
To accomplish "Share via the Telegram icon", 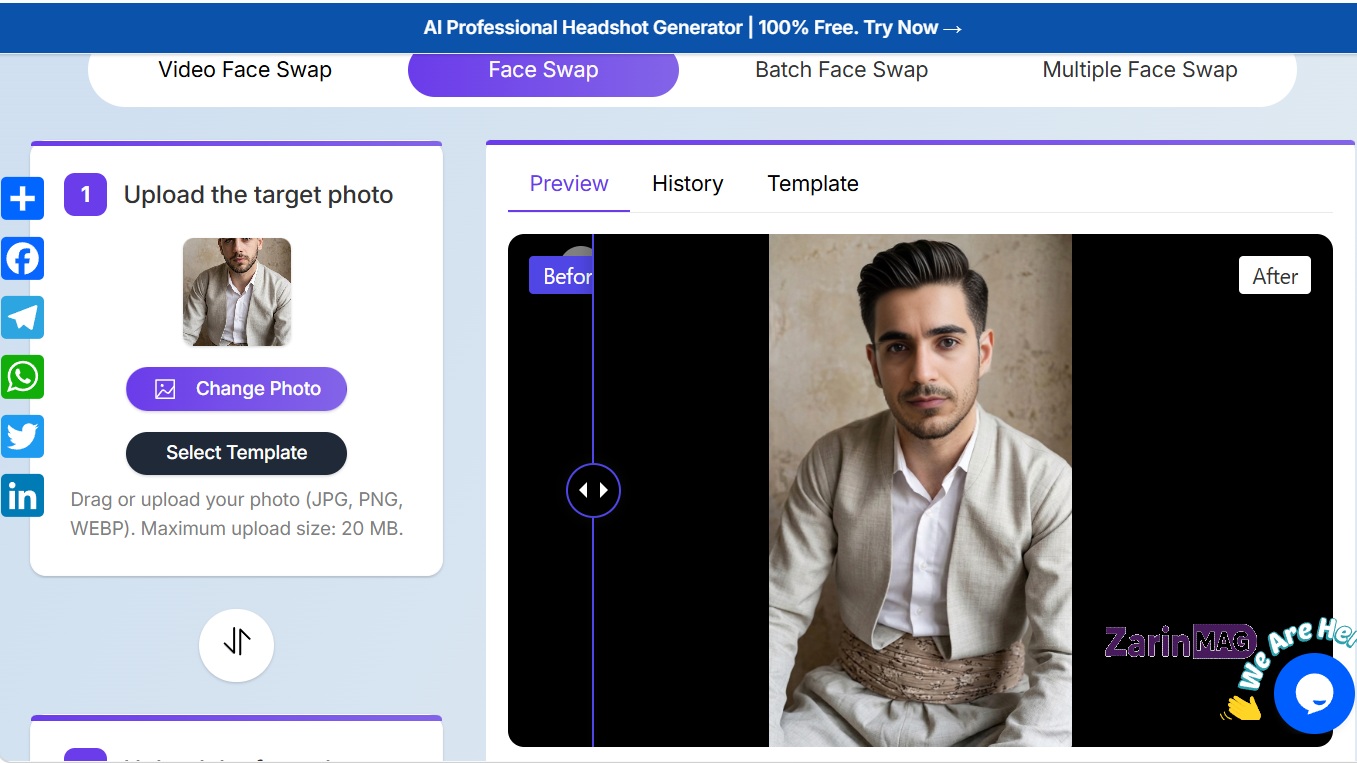I will click(x=22, y=318).
